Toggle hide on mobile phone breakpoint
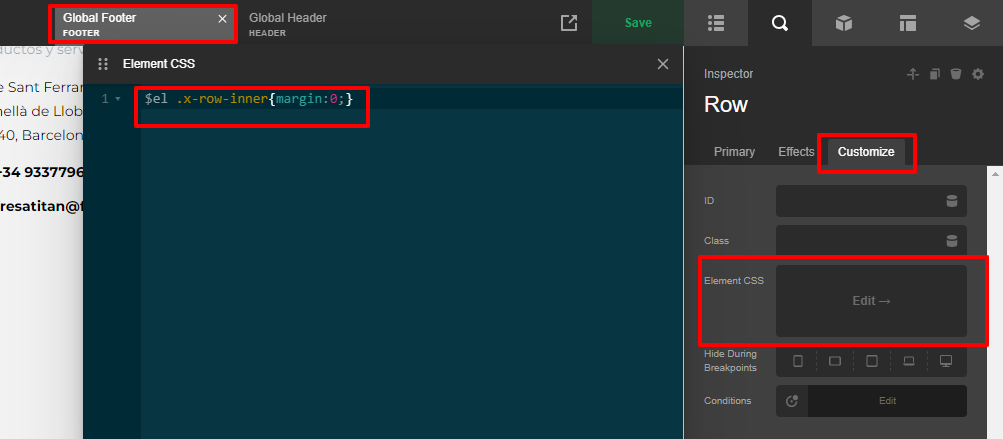The width and height of the screenshot is (1003, 439). coord(798,360)
